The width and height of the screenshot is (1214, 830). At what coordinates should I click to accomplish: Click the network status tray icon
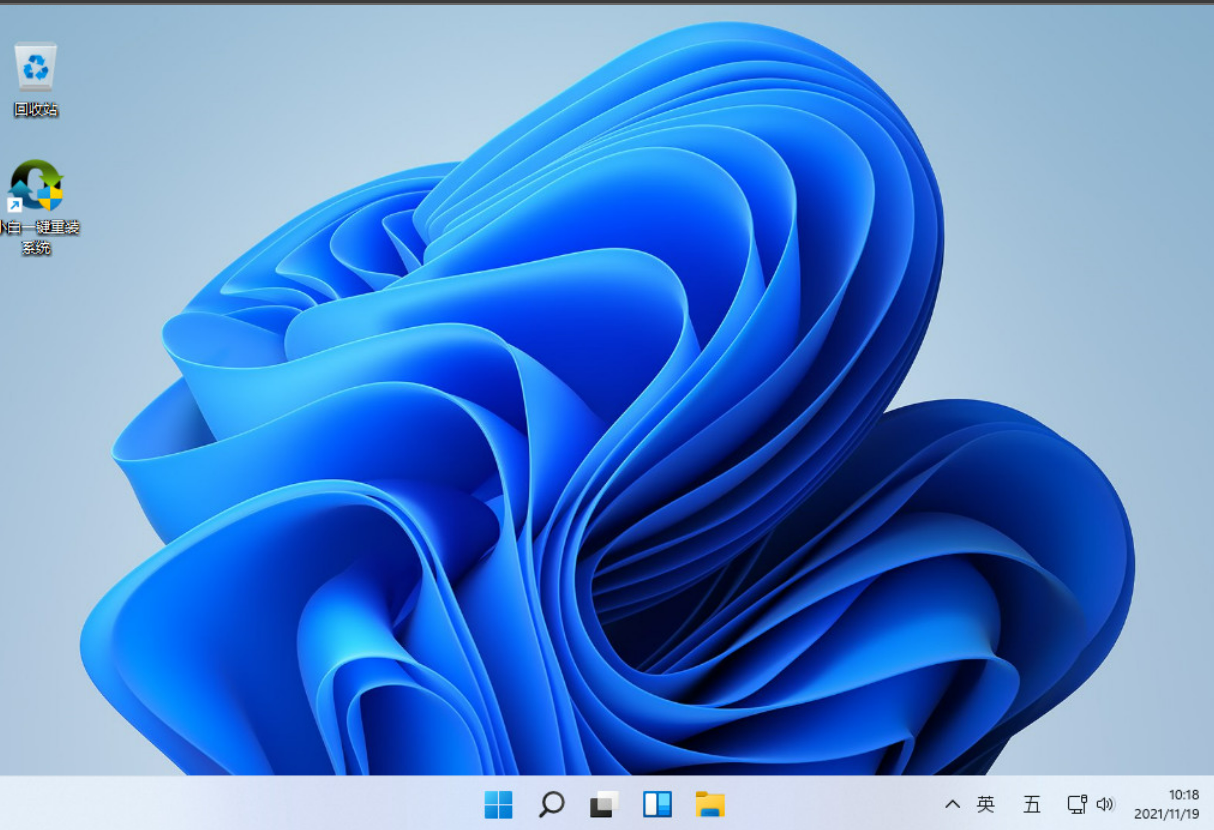pos(1076,804)
